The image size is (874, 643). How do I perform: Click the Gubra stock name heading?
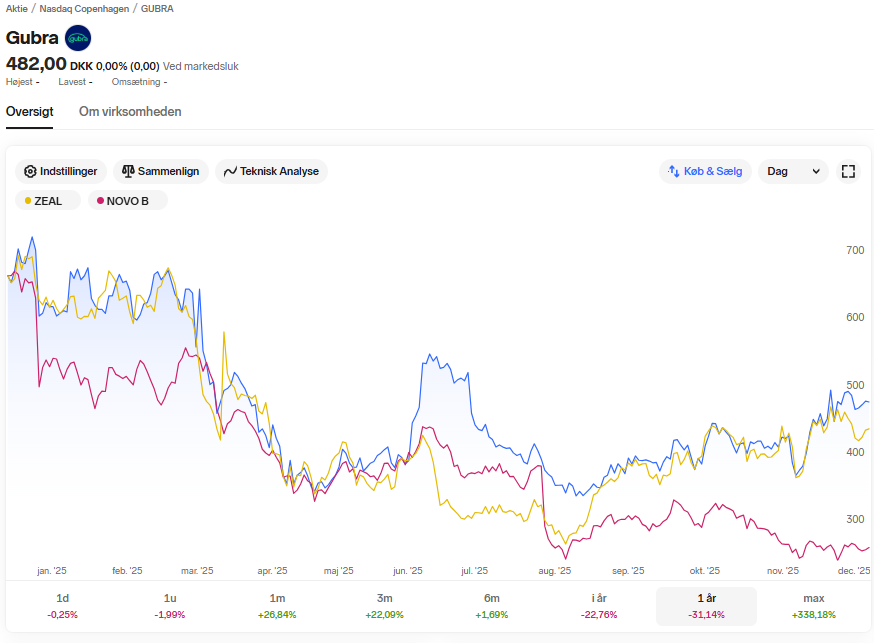click(x=32, y=38)
